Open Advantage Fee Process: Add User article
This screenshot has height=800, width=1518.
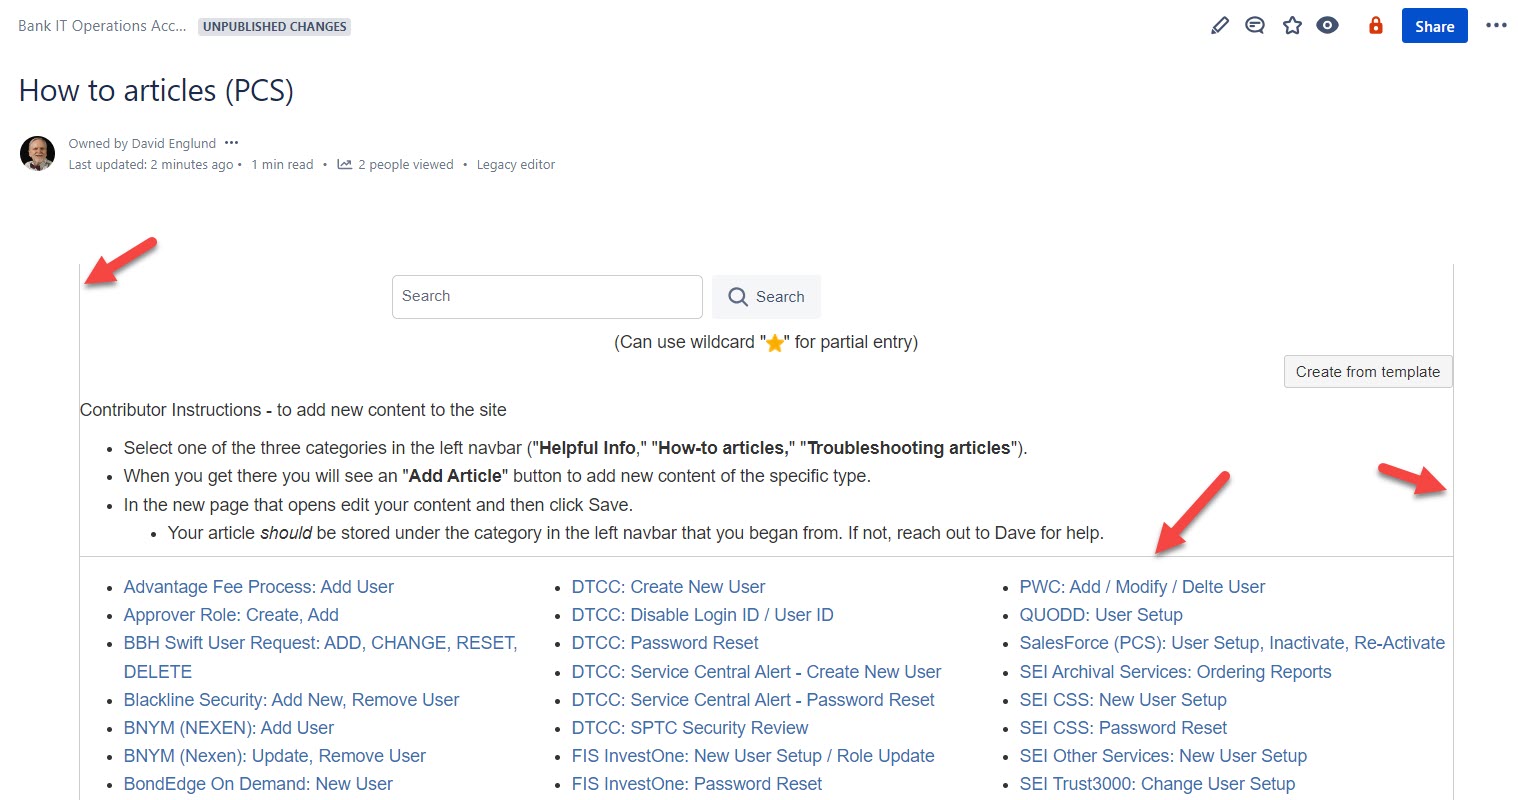click(258, 587)
